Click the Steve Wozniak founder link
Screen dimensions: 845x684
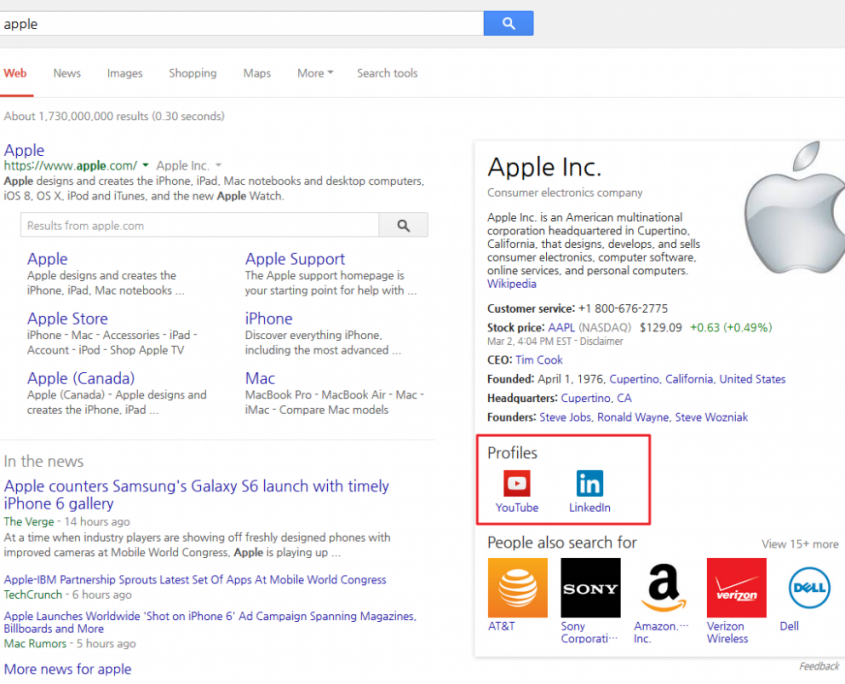pos(711,417)
